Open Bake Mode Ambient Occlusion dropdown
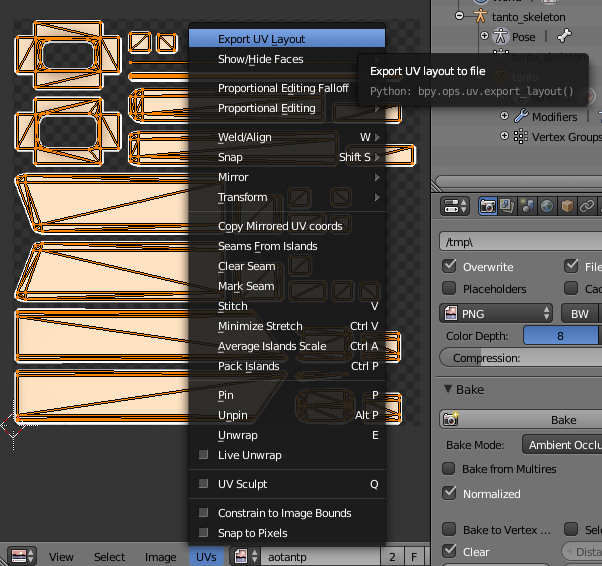 [562, 445]
